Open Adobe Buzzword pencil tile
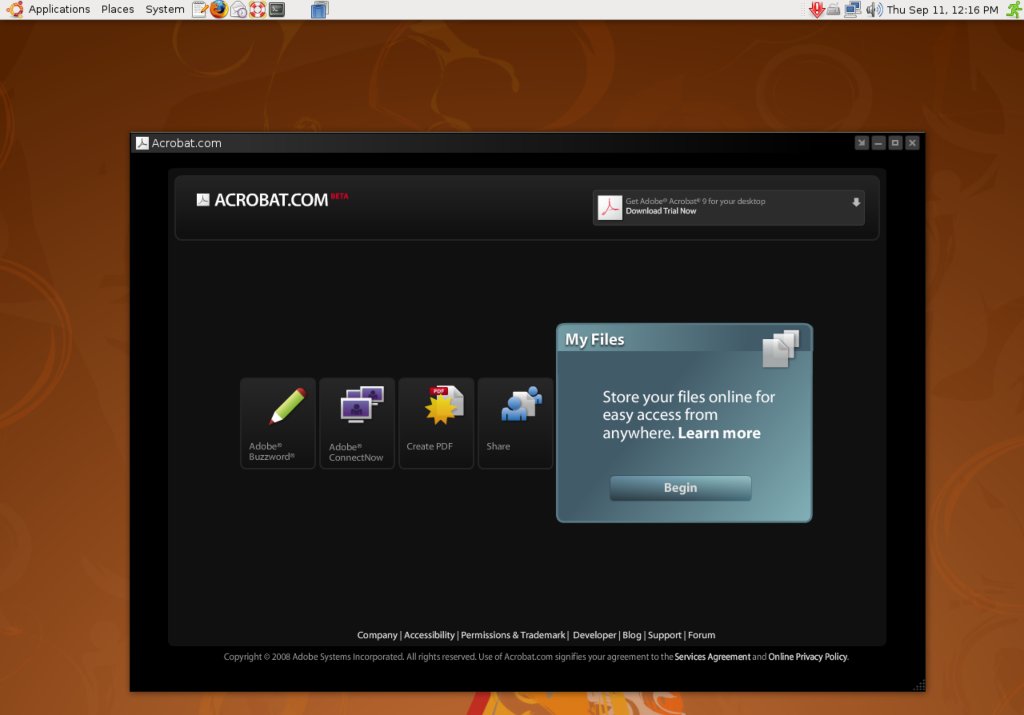Image resolution: width=1024 pixels, height=715 pixels. 278,423
